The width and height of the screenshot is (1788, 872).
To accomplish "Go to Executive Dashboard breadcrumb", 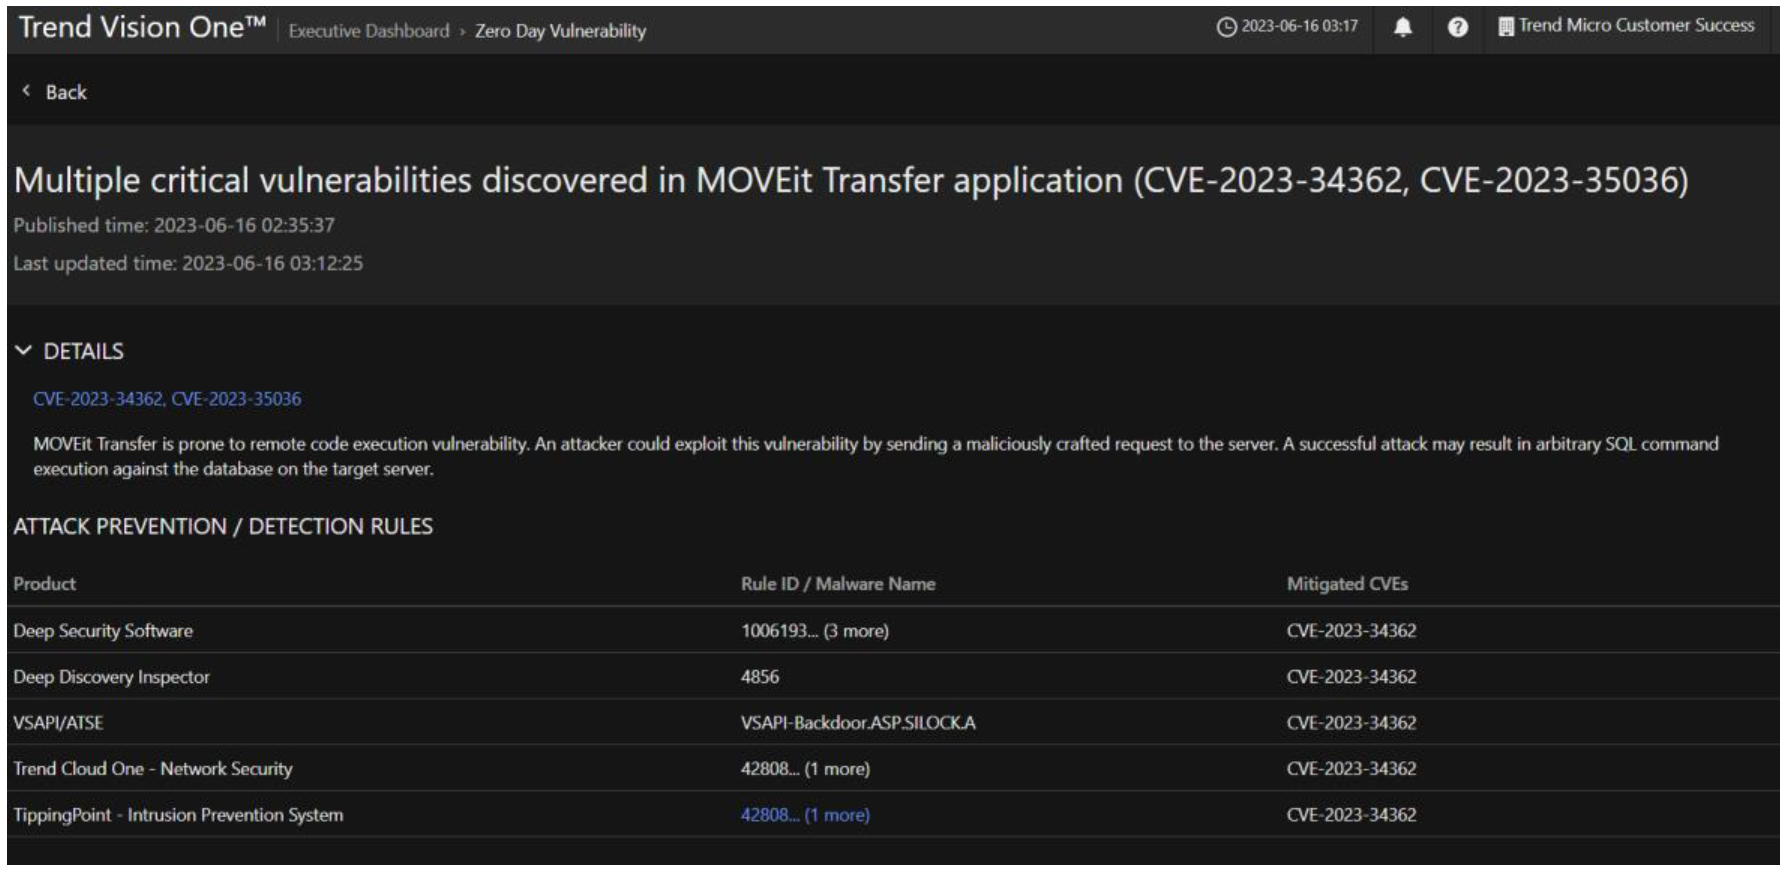I will click(369, 31).
